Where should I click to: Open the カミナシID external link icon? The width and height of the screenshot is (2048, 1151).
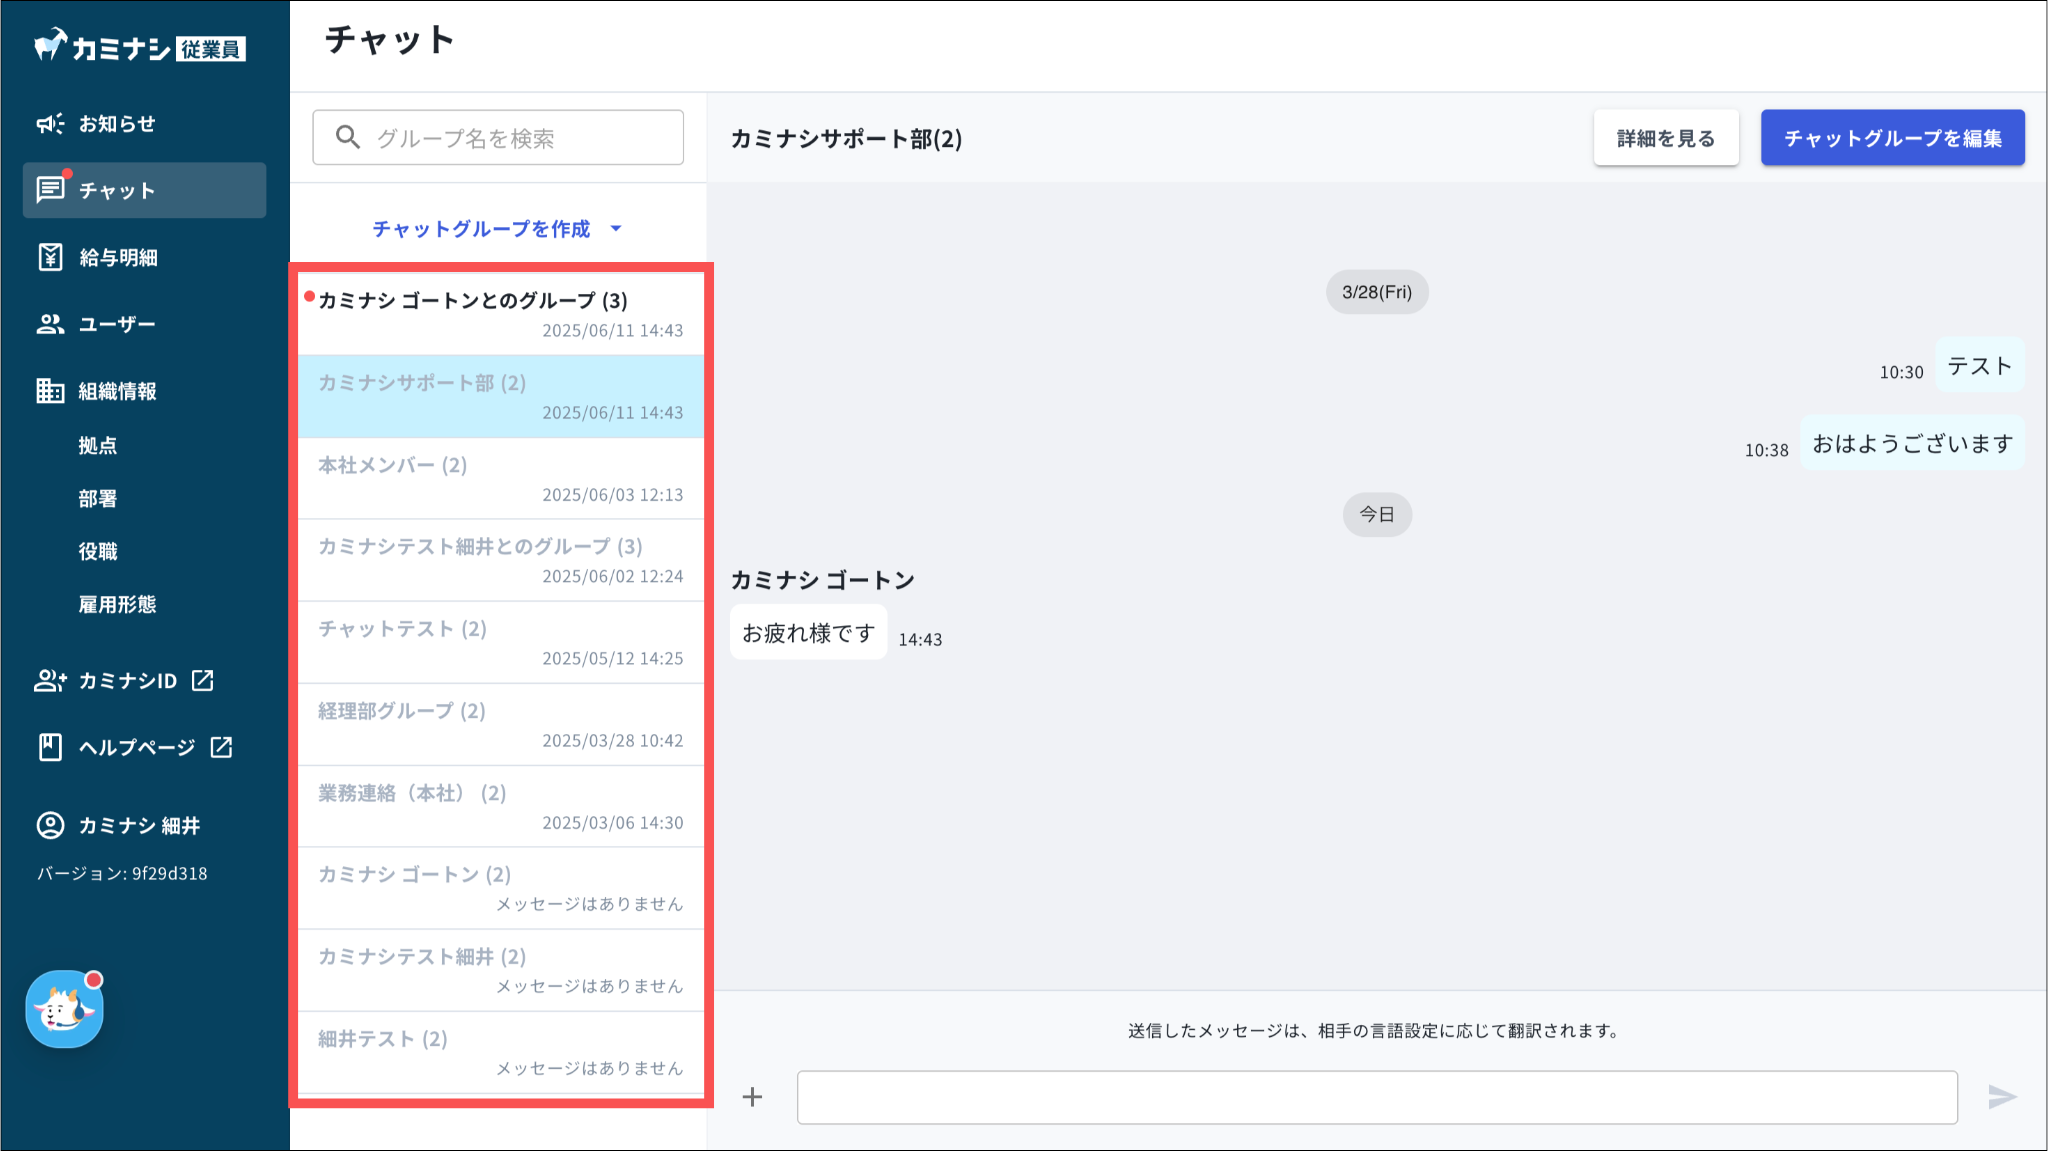click(x=203, y=680)
